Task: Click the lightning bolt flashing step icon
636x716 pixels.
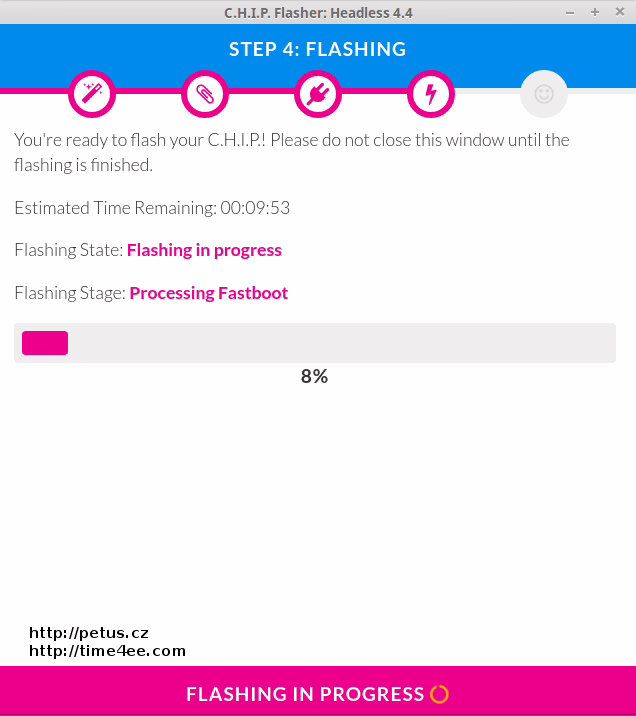Action: point(431,95)
